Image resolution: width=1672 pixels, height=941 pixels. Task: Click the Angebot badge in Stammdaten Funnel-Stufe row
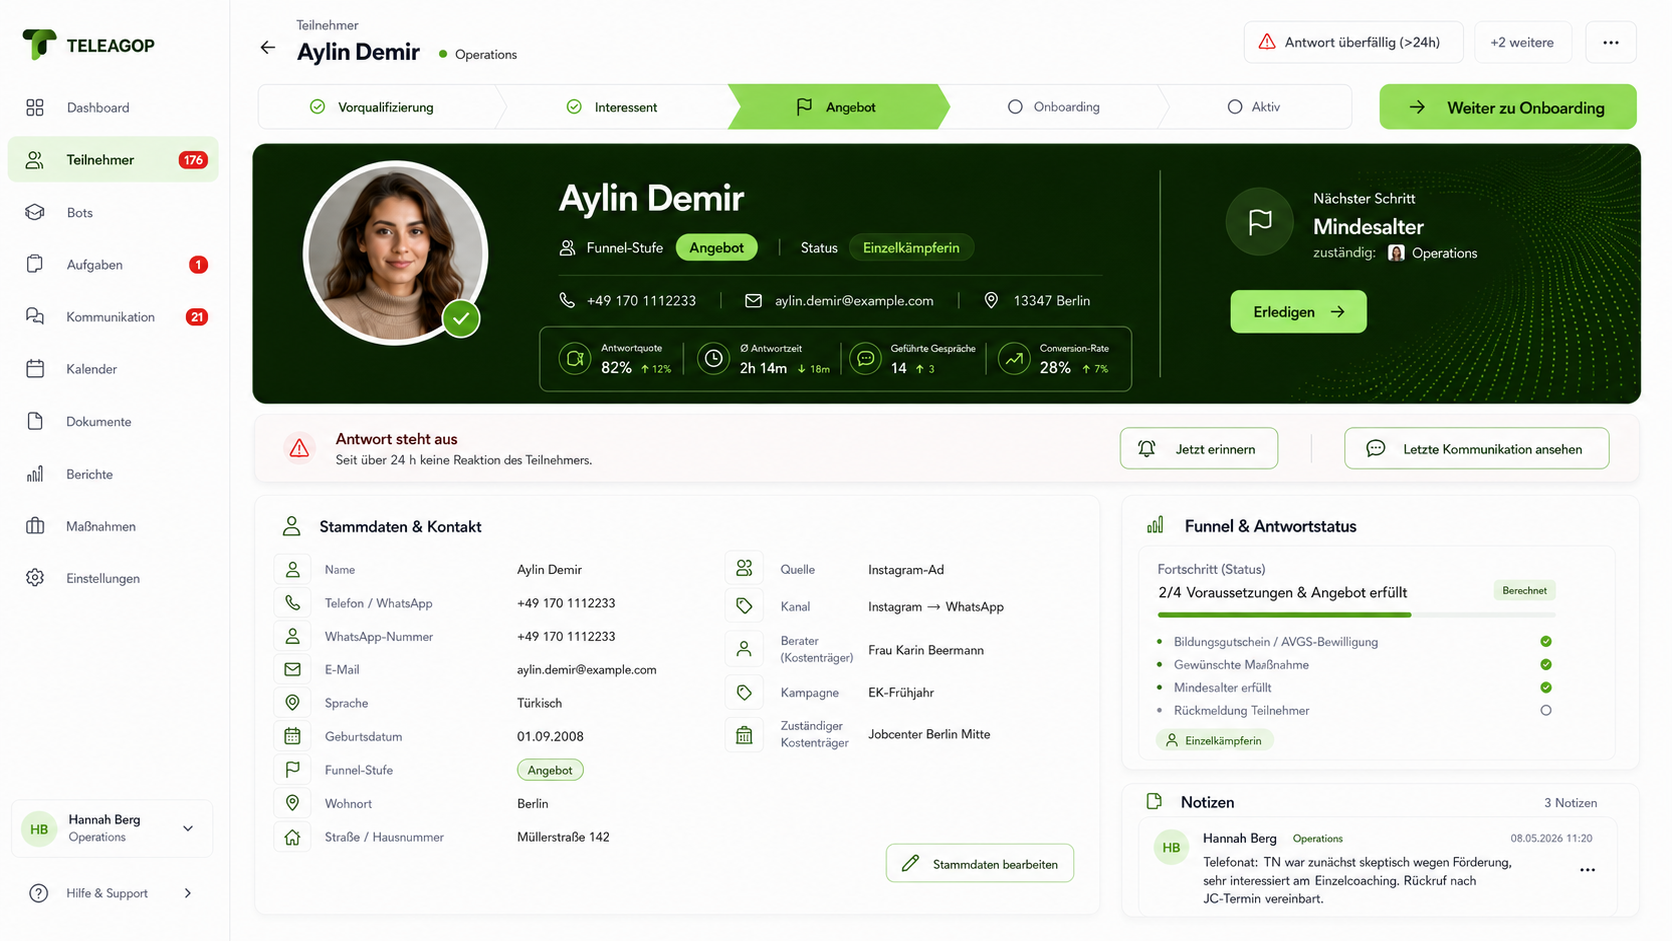pos(550,770)
